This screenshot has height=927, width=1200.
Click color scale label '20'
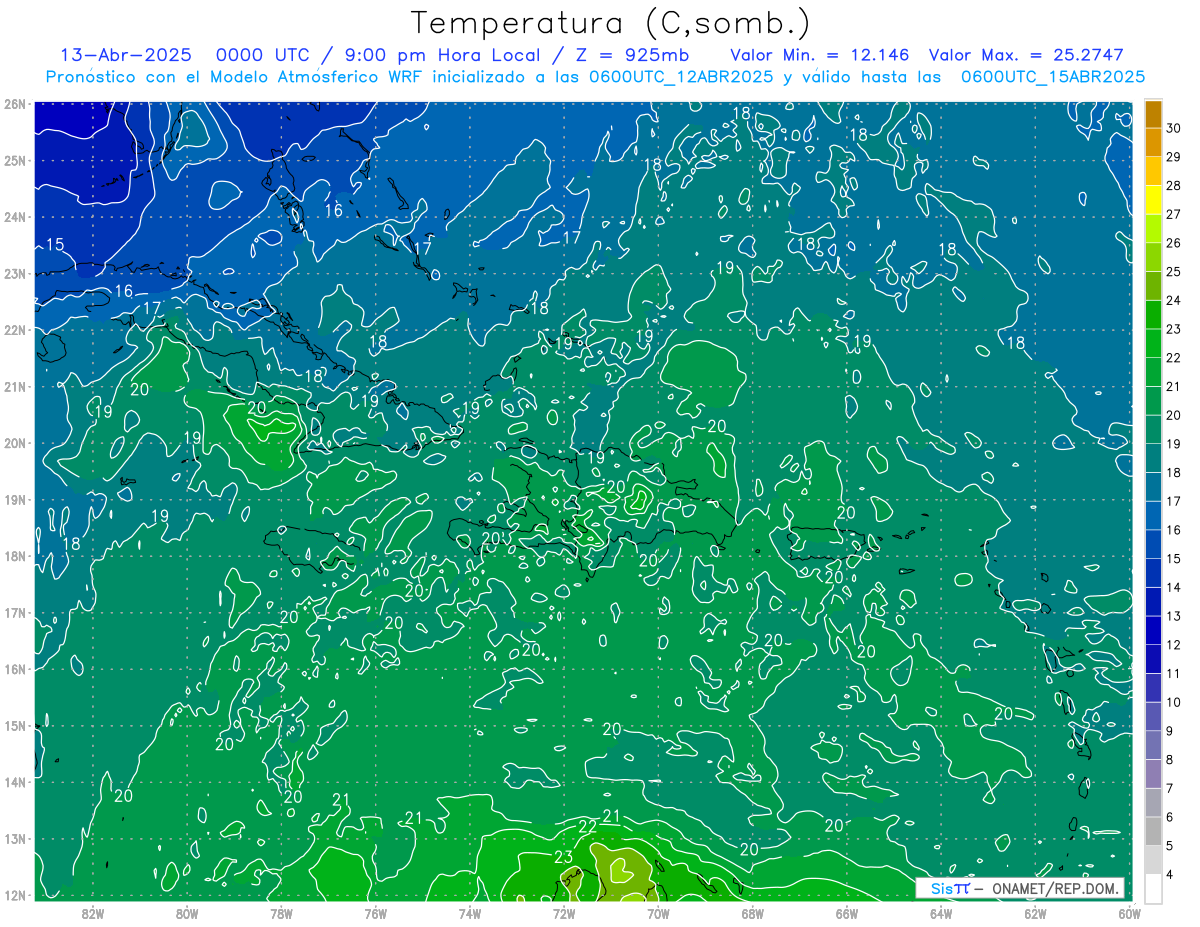(1173, 415)
